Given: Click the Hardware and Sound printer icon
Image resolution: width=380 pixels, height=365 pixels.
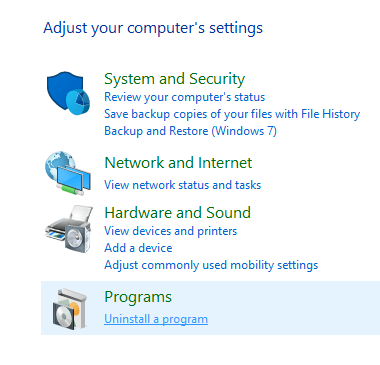Looking at the screenshot, I should click(69, 229).
